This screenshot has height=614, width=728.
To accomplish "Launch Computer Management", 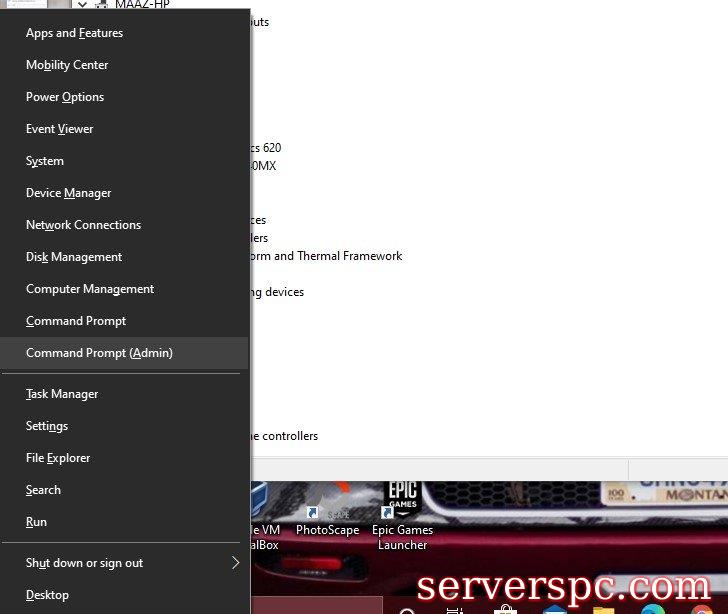I will pos(90,289).
